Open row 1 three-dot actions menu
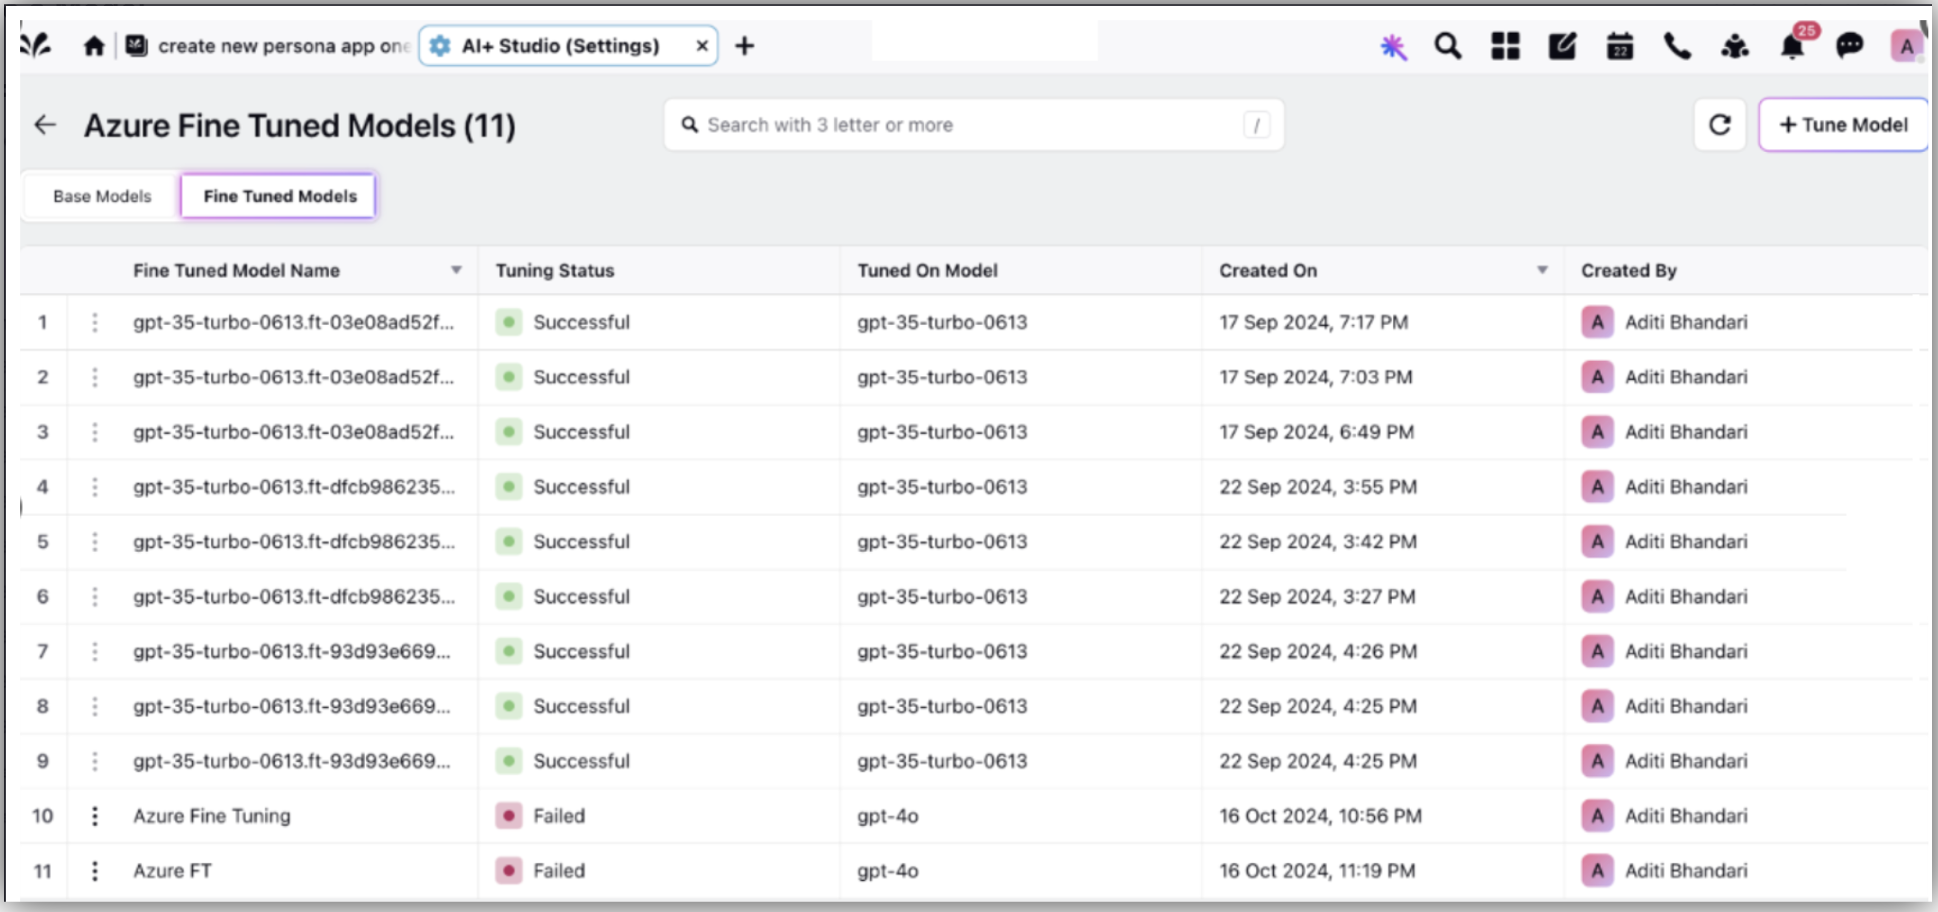The image size is (1938, 912). click(95, 322)
